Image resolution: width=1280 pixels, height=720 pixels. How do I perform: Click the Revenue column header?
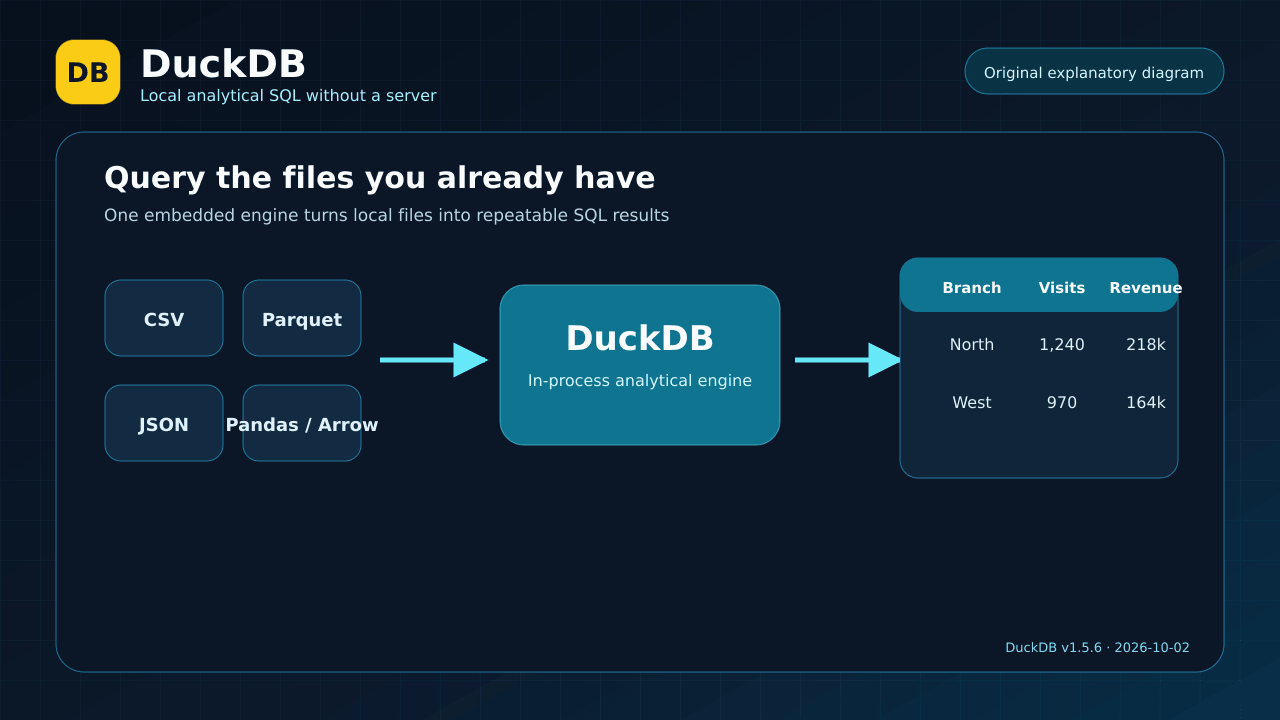(x=1146, y=288)
